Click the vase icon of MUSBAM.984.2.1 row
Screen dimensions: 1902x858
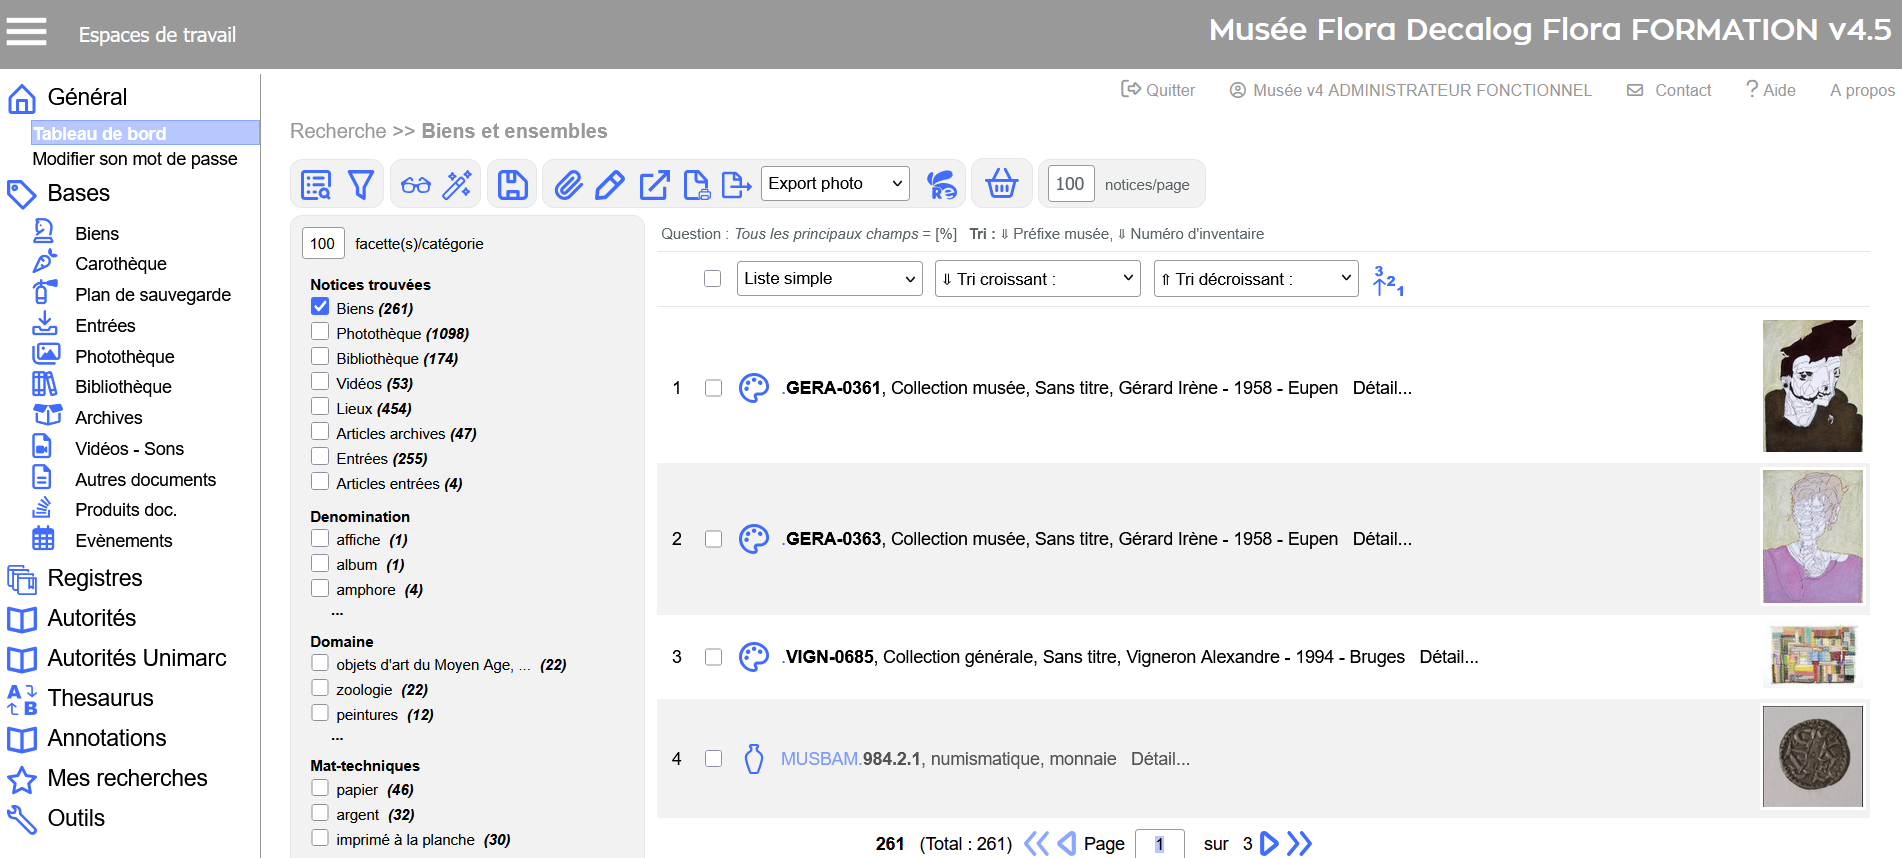point(754,759)
